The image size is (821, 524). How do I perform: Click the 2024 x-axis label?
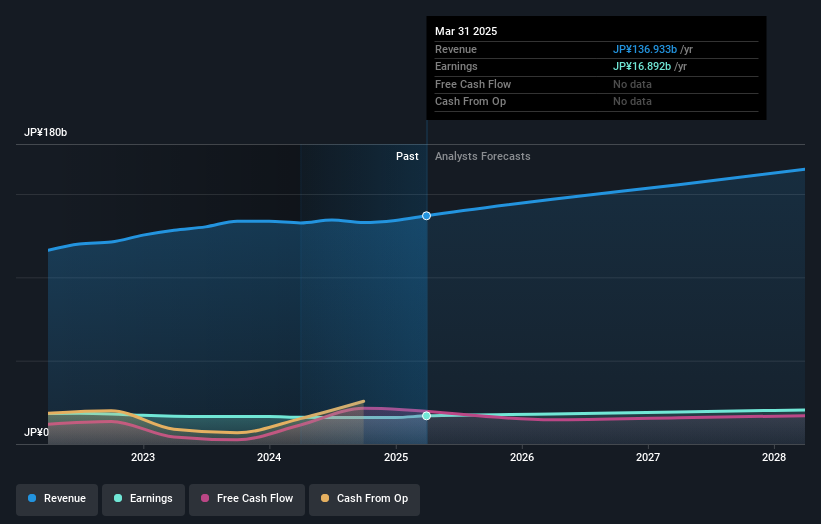[269, 457]
